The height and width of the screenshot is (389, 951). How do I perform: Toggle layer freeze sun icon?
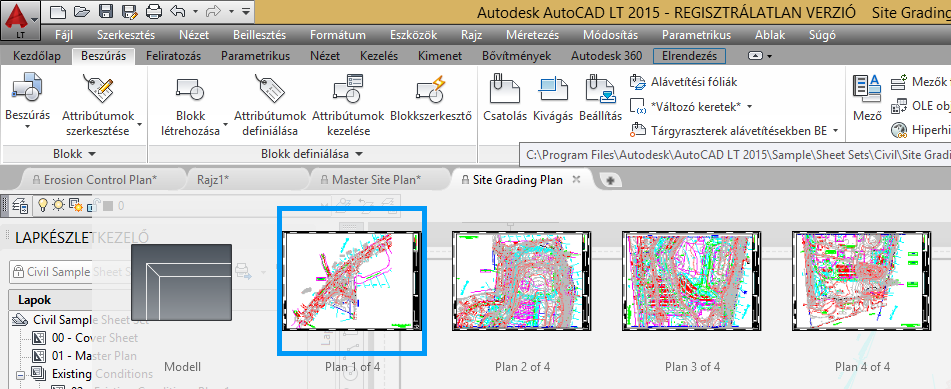tap(58, 205)
